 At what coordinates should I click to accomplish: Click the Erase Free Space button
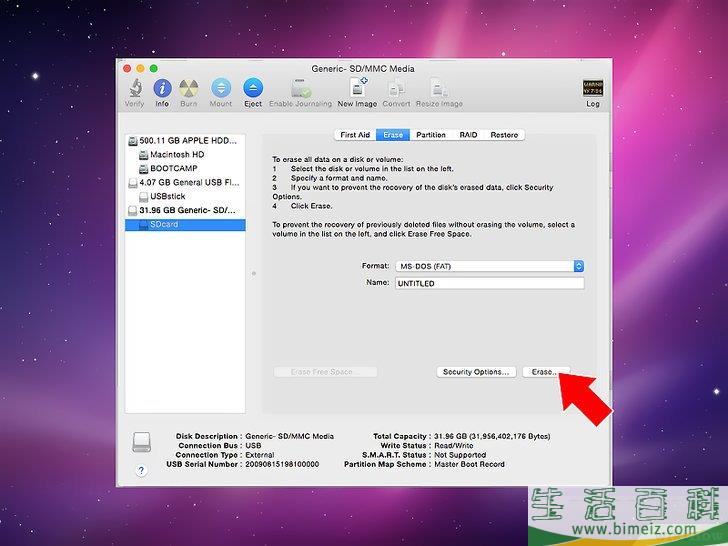click(x=325, y=372)
